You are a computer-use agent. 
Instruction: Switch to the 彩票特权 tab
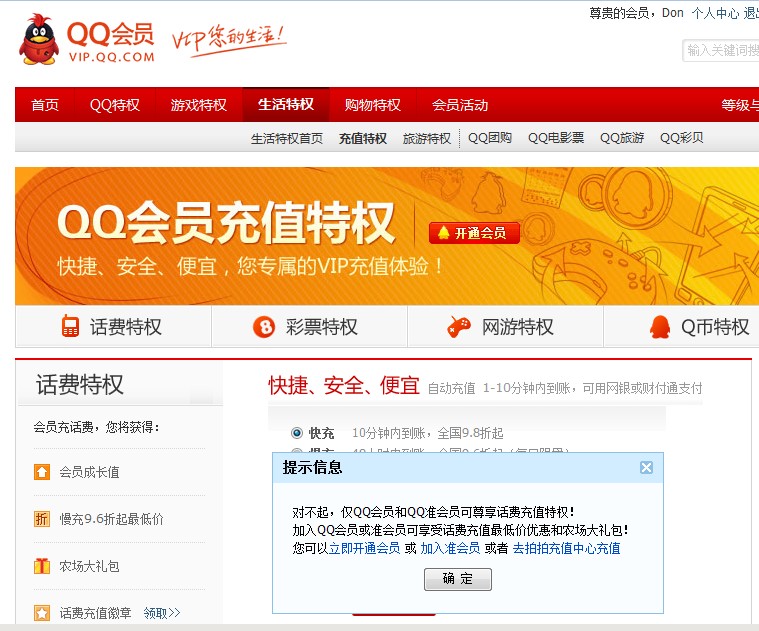(309, 326)
